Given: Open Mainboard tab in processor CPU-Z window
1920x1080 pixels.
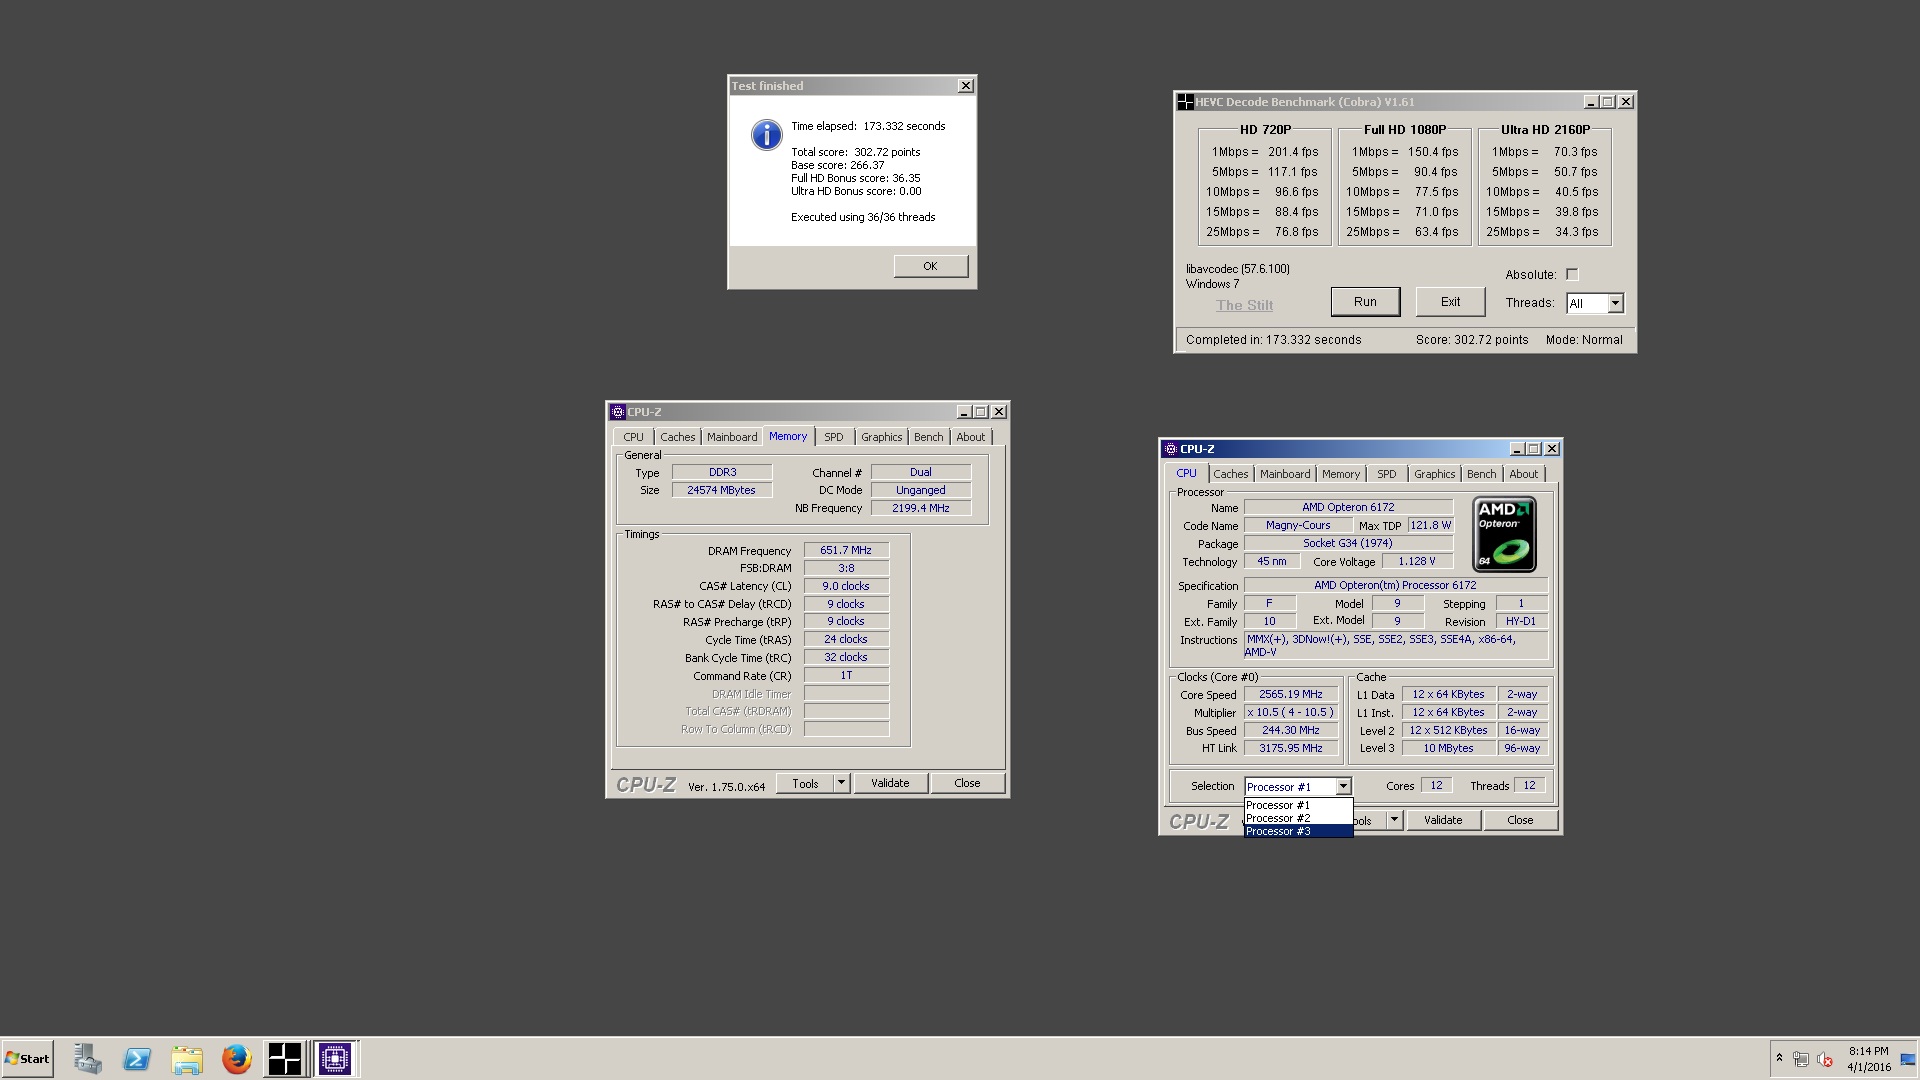Looking at the screenshot, I should pyautogui.click(x=1285, y=474).
